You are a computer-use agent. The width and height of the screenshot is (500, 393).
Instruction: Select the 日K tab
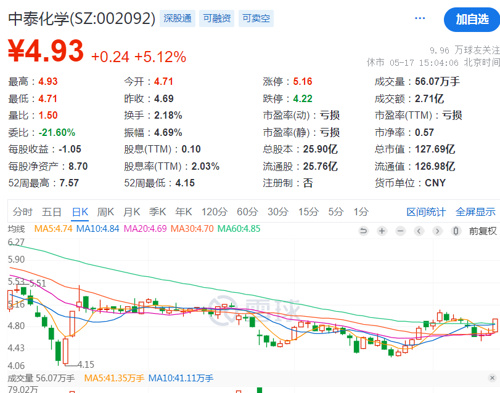click(x=80, y=212)
